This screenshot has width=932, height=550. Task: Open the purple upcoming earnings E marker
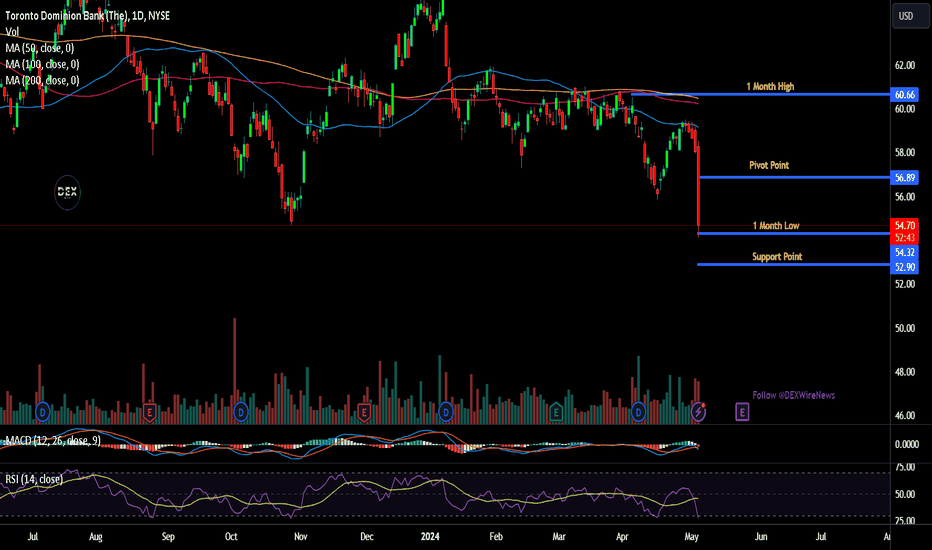click(741, 411)
